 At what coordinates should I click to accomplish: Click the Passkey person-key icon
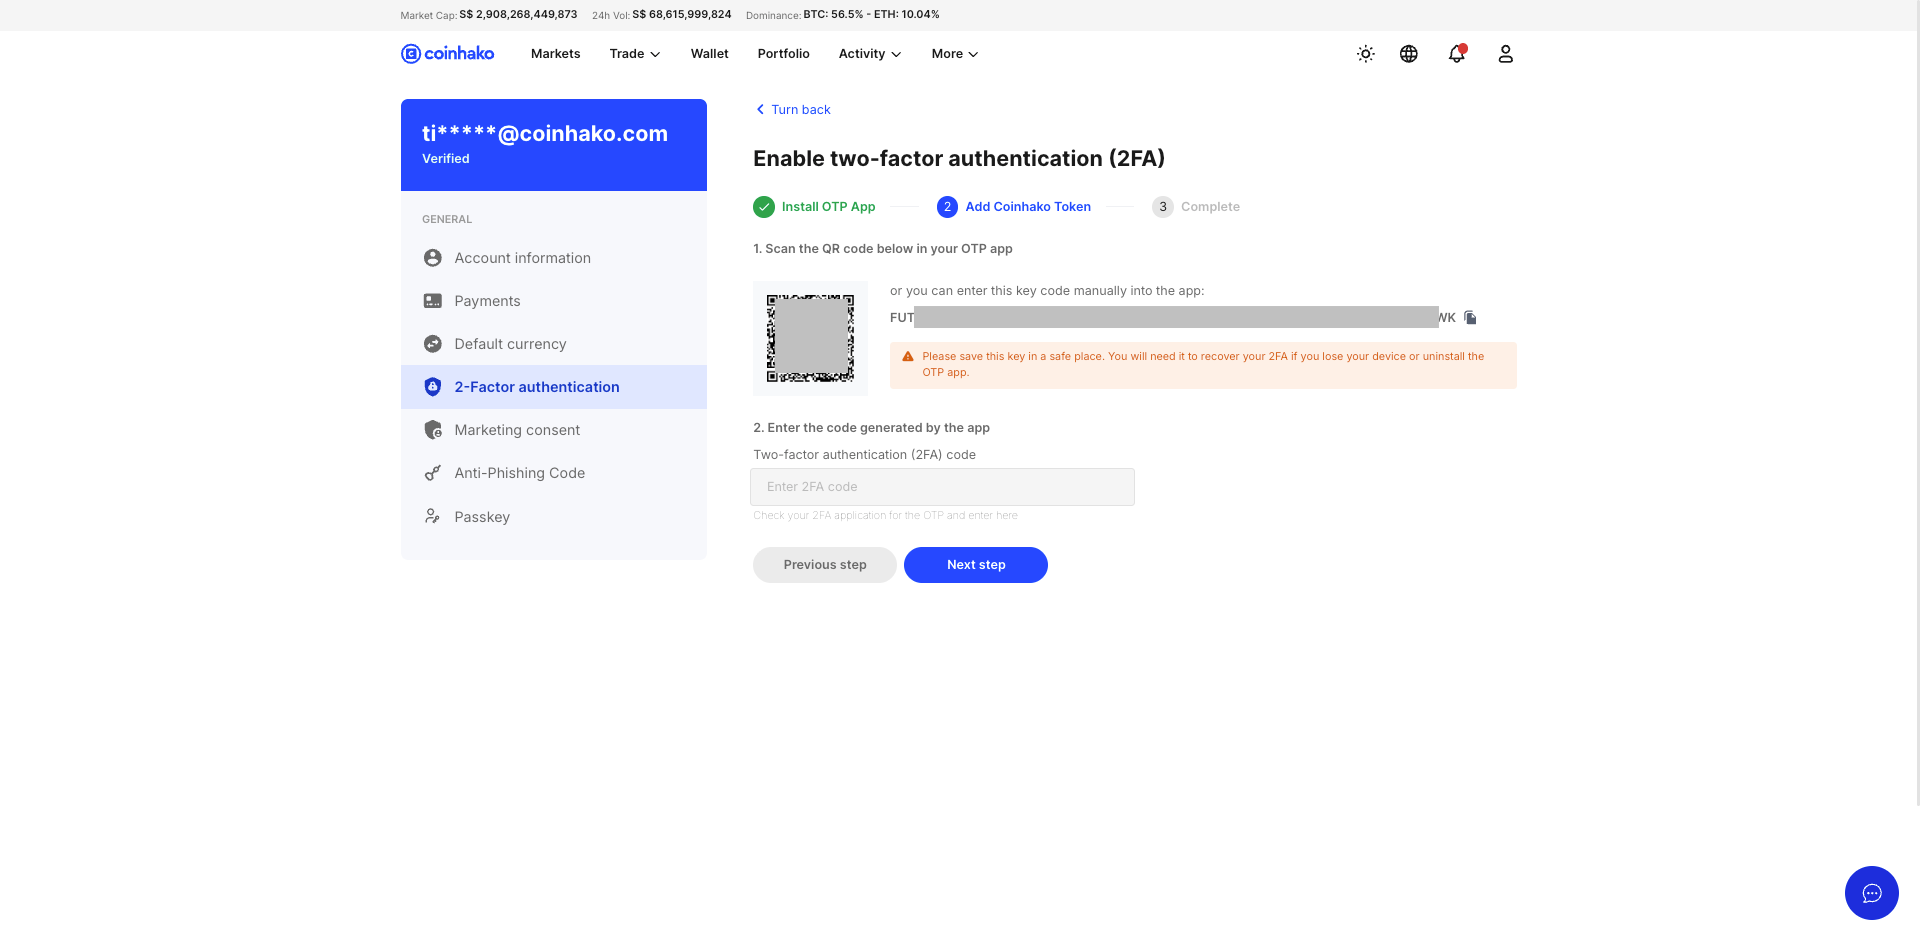[x=433, y=516]
